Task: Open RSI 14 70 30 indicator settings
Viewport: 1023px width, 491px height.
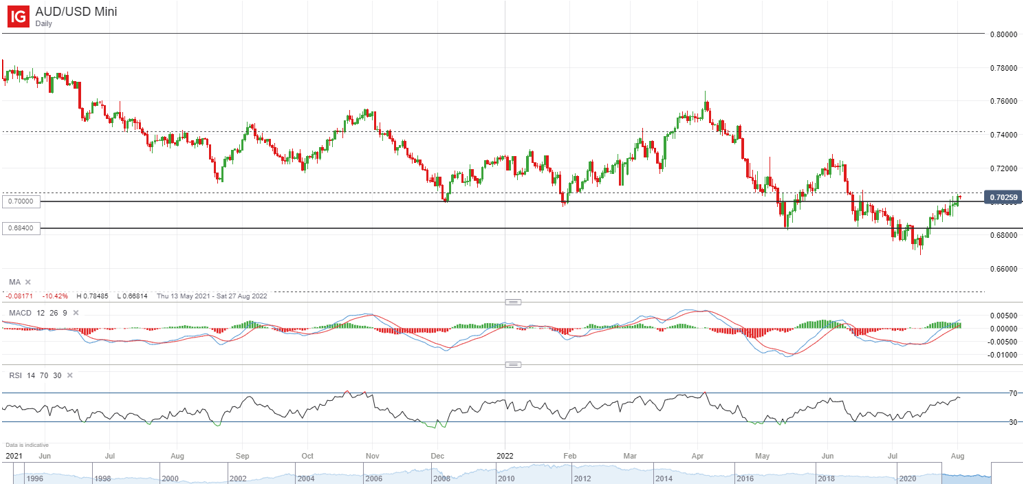Action: (35, 376)
